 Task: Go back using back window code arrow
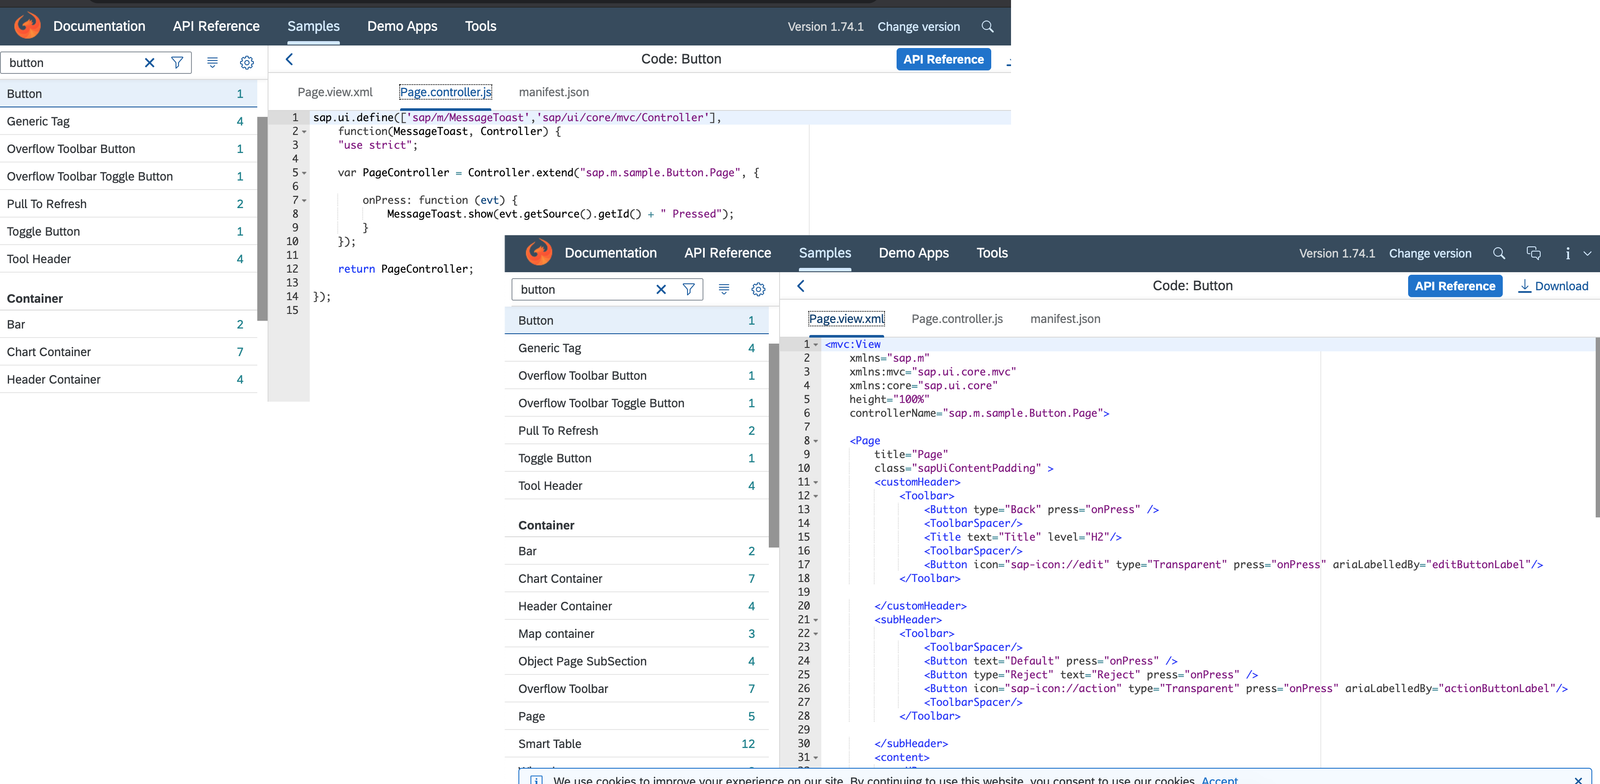click(289, 59)
